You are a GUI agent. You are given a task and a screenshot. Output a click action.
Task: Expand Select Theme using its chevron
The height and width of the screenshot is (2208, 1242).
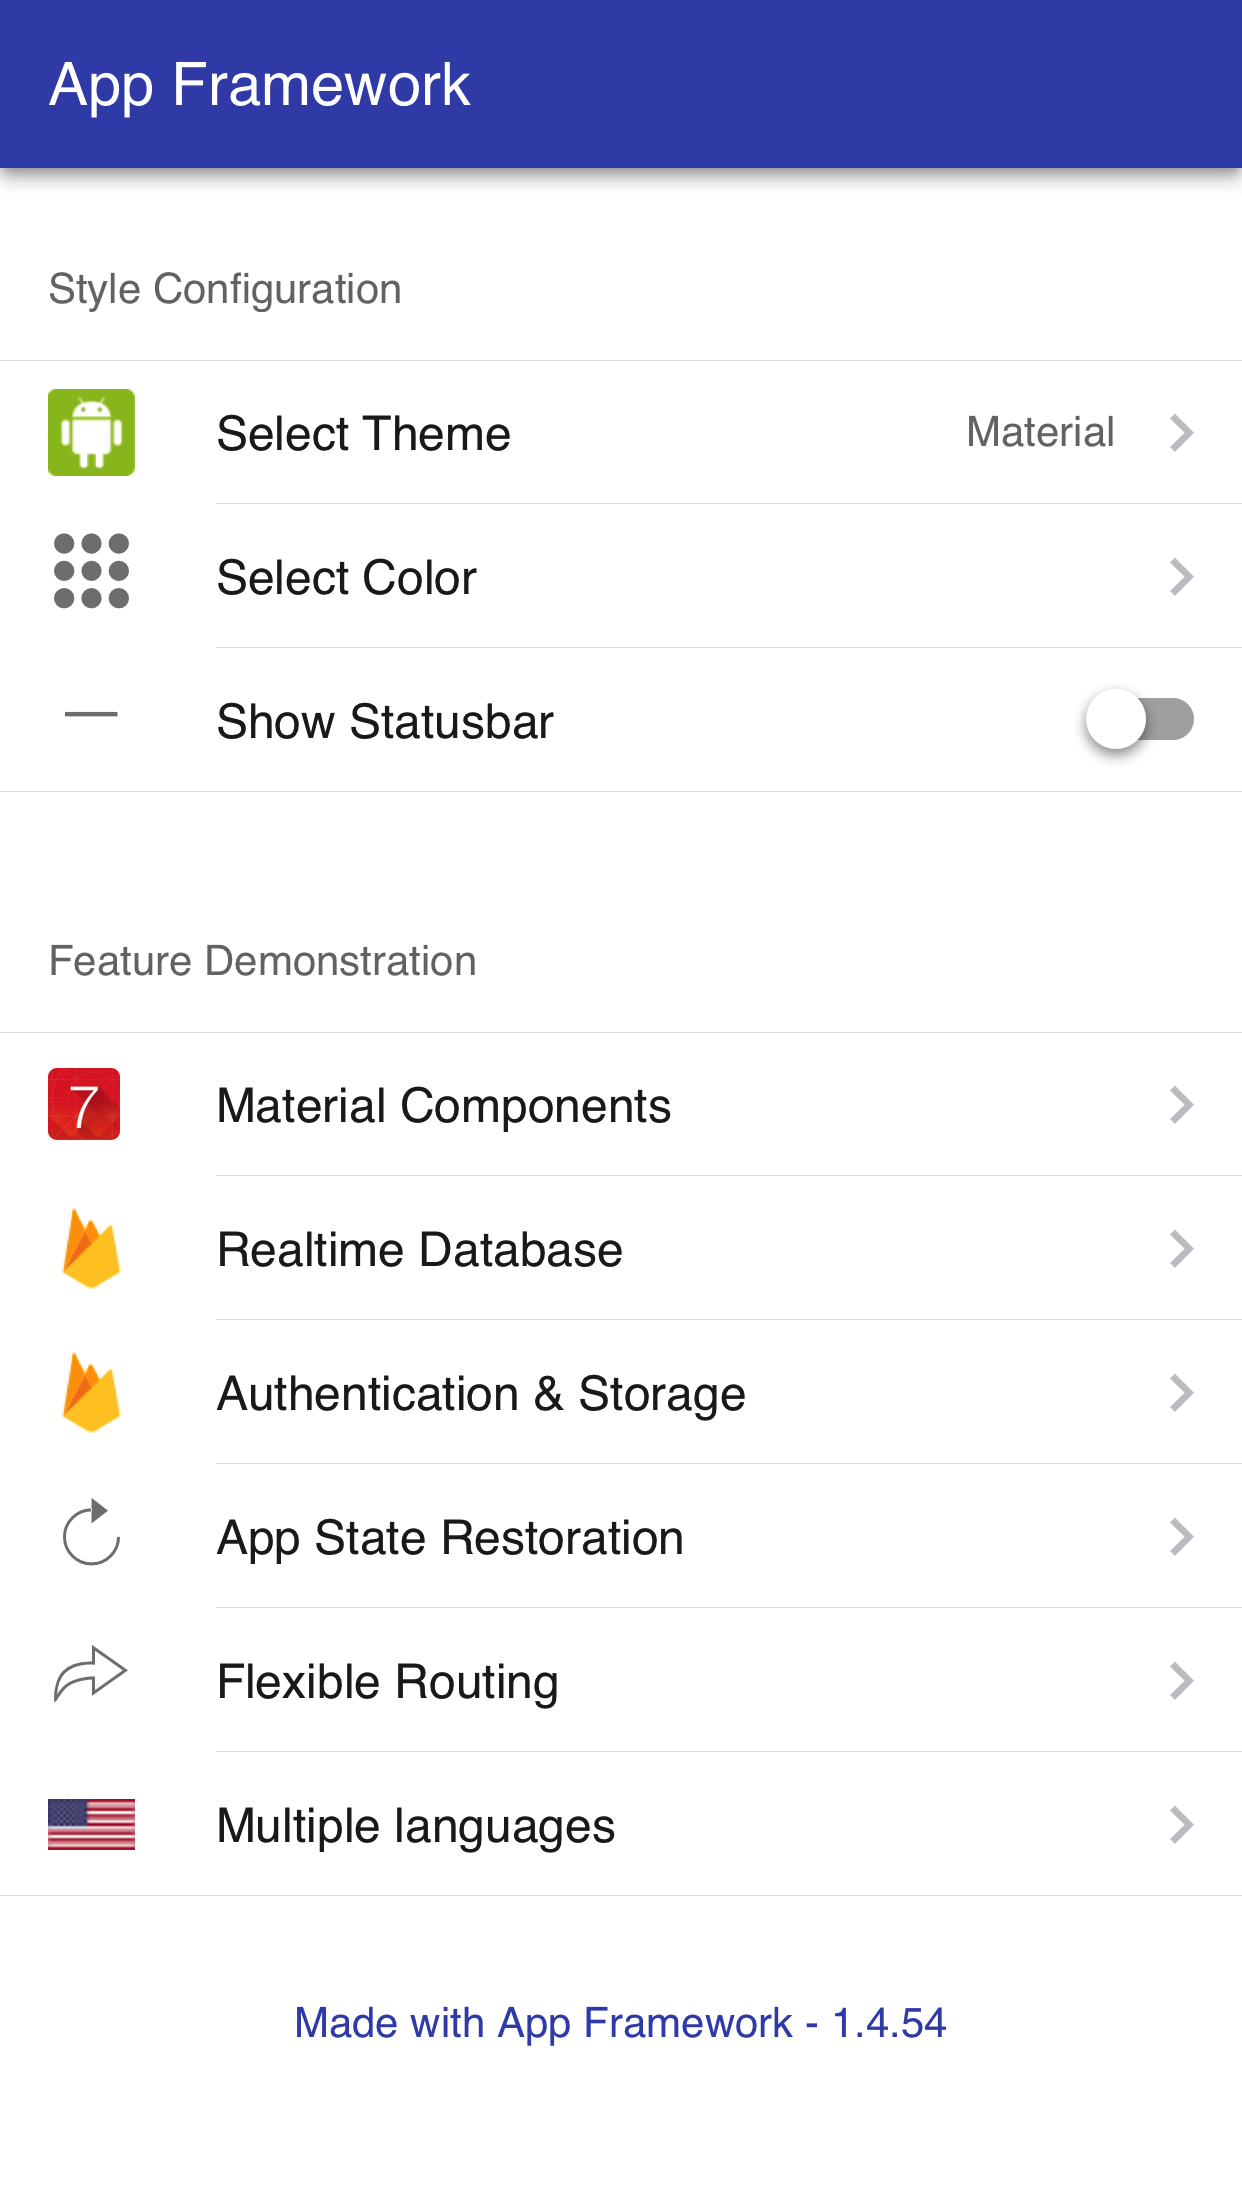tap(1181, 433)
